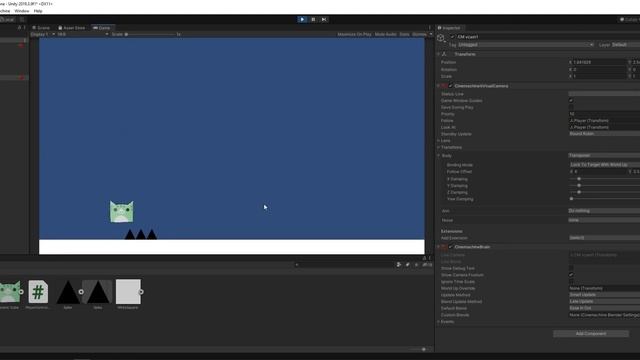Open the Layer Default dropdown
Screen dimensions: 640x360
626,44
